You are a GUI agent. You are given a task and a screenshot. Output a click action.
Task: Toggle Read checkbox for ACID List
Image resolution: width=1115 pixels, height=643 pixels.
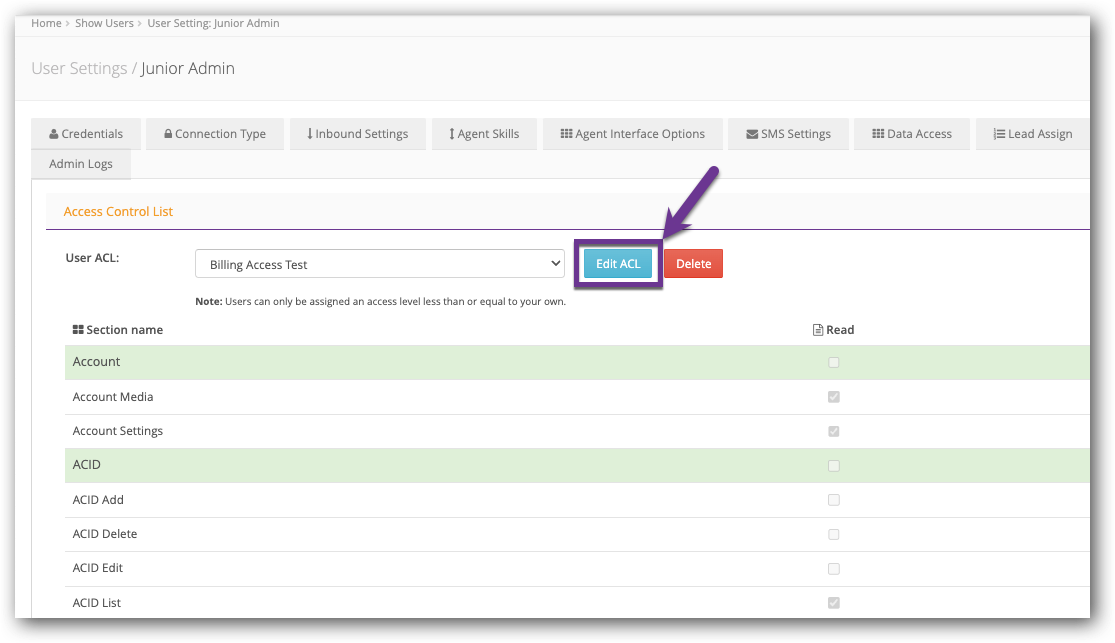834,603
